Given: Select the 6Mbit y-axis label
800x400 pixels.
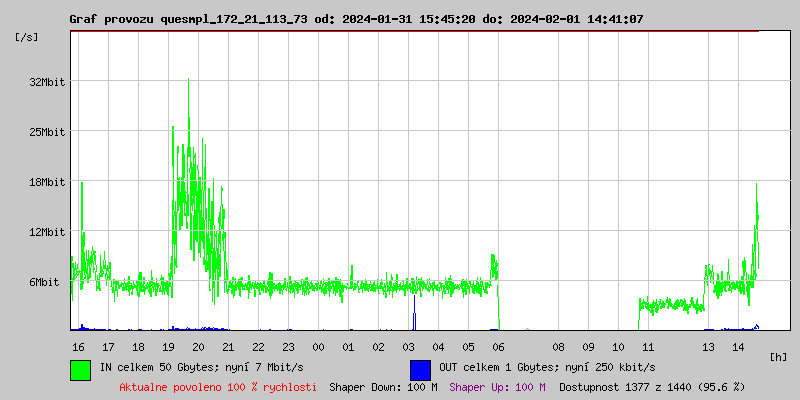Looking at the screenshot, I should point(44,282).
